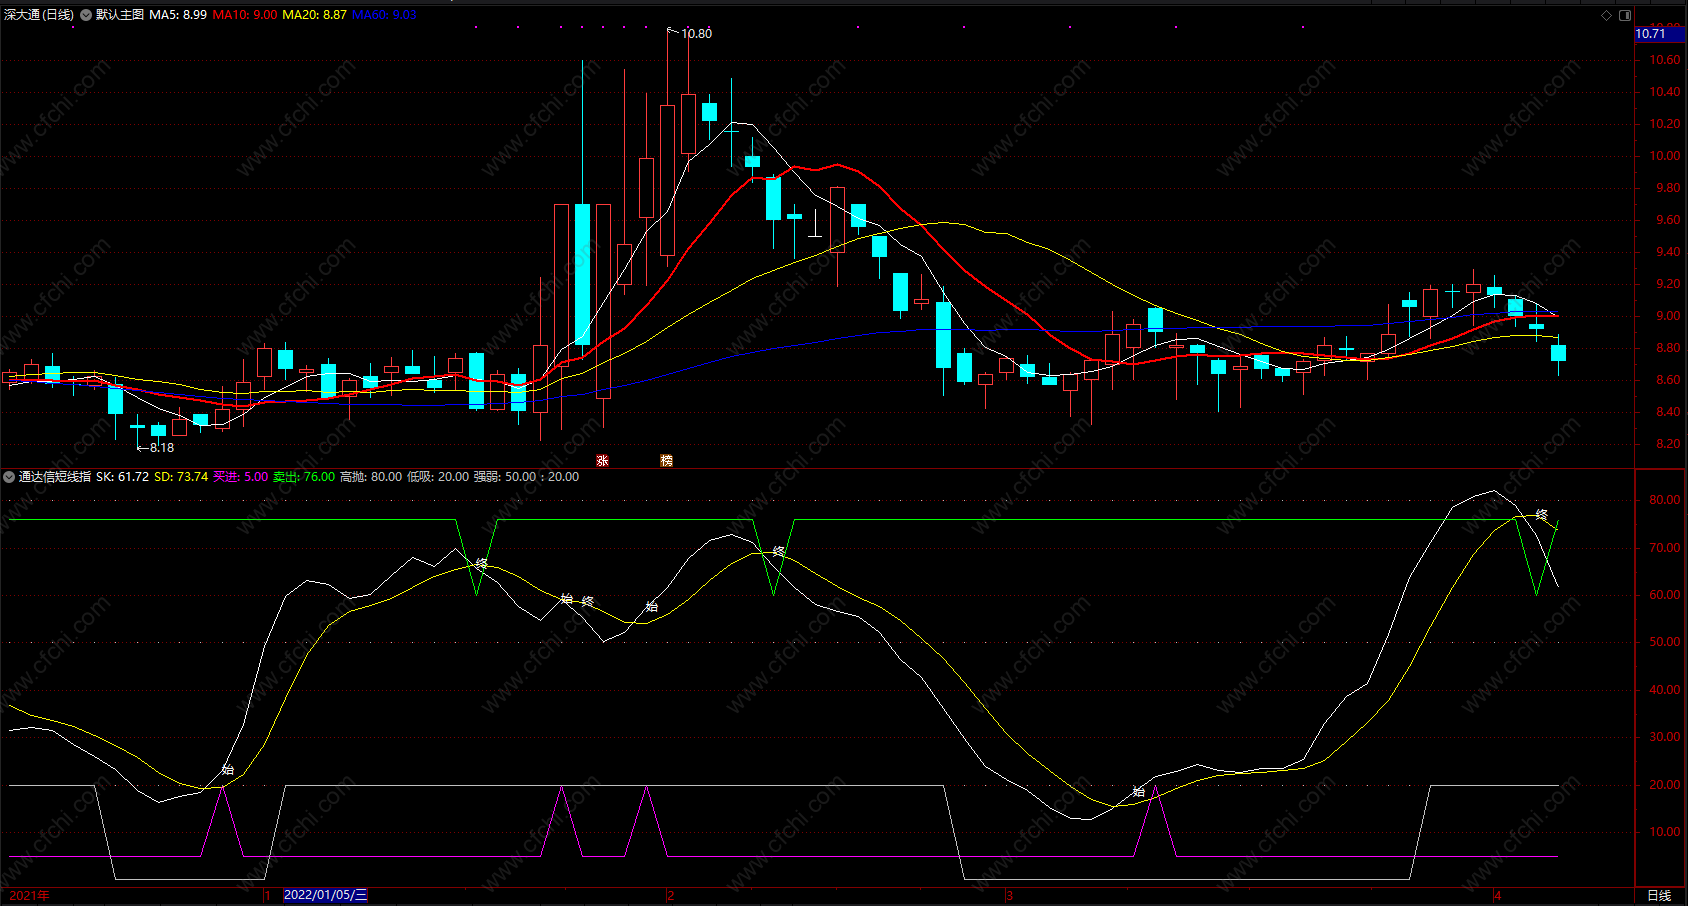This screenshot has width=1688, height=906.
Task: Select the blue MA60 indicator label
Action: click(384, 15)
